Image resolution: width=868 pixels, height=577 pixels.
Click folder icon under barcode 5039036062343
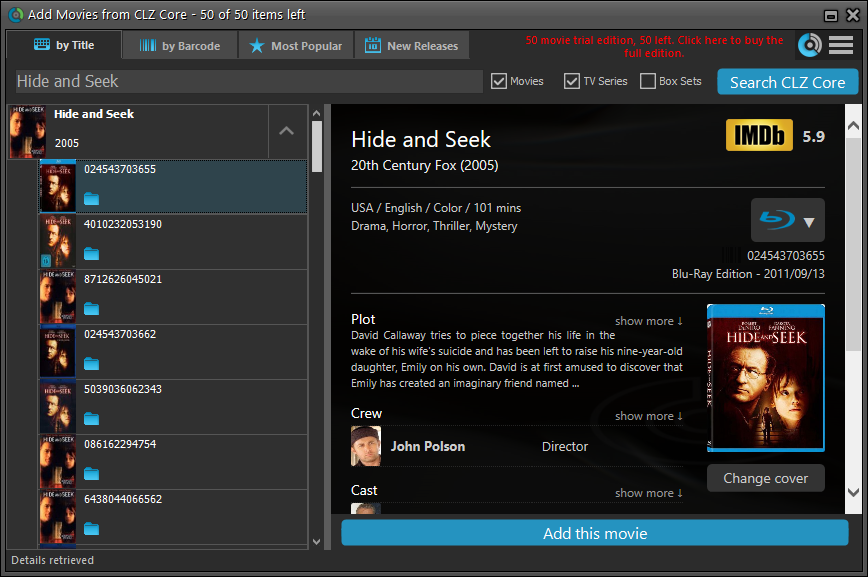(92, 418)
